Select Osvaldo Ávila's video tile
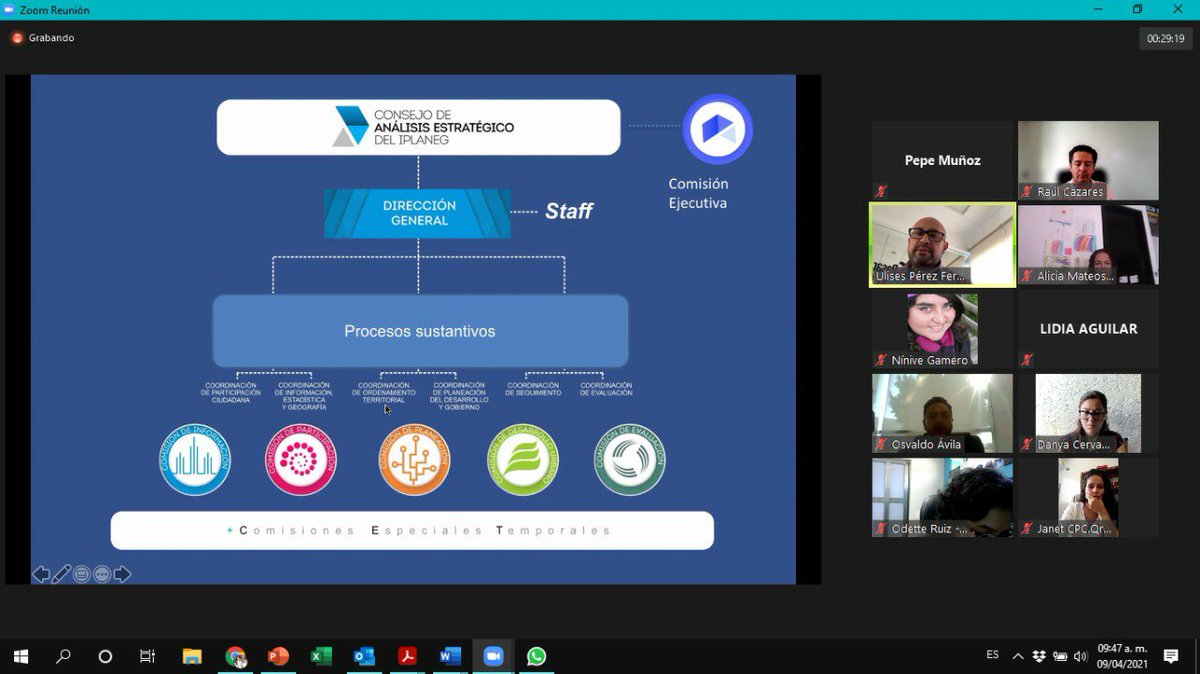1200x674 pixels. pos(942,413)
